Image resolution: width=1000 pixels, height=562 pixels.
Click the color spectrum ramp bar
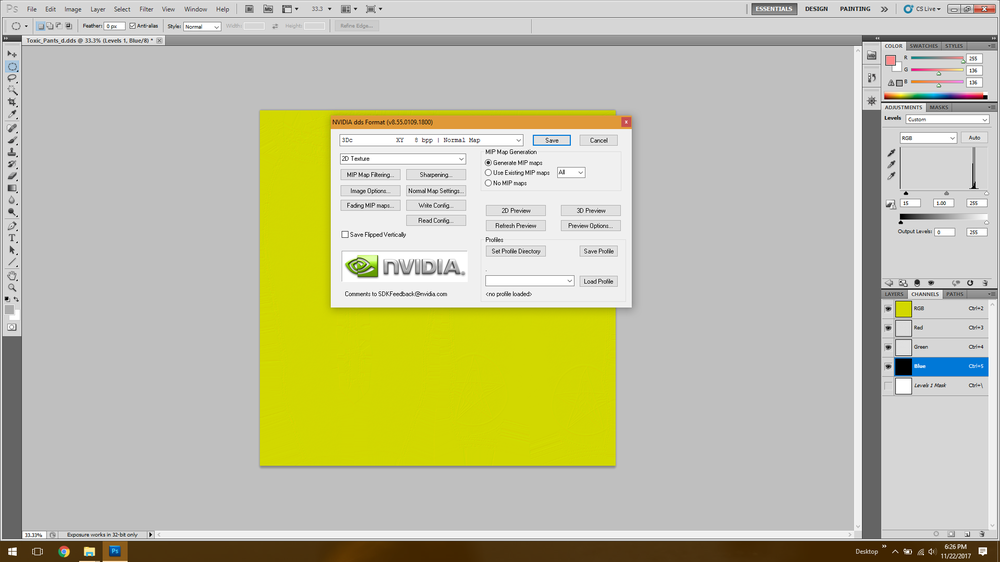935,96
